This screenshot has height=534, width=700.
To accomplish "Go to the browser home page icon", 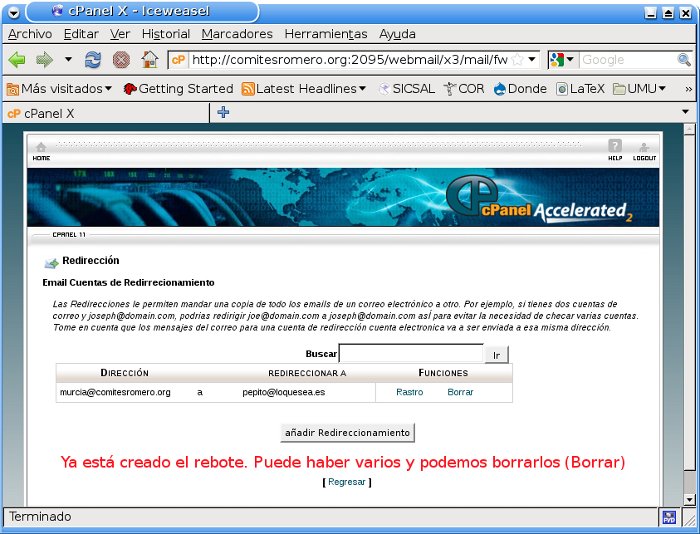I will click(149, 60).
